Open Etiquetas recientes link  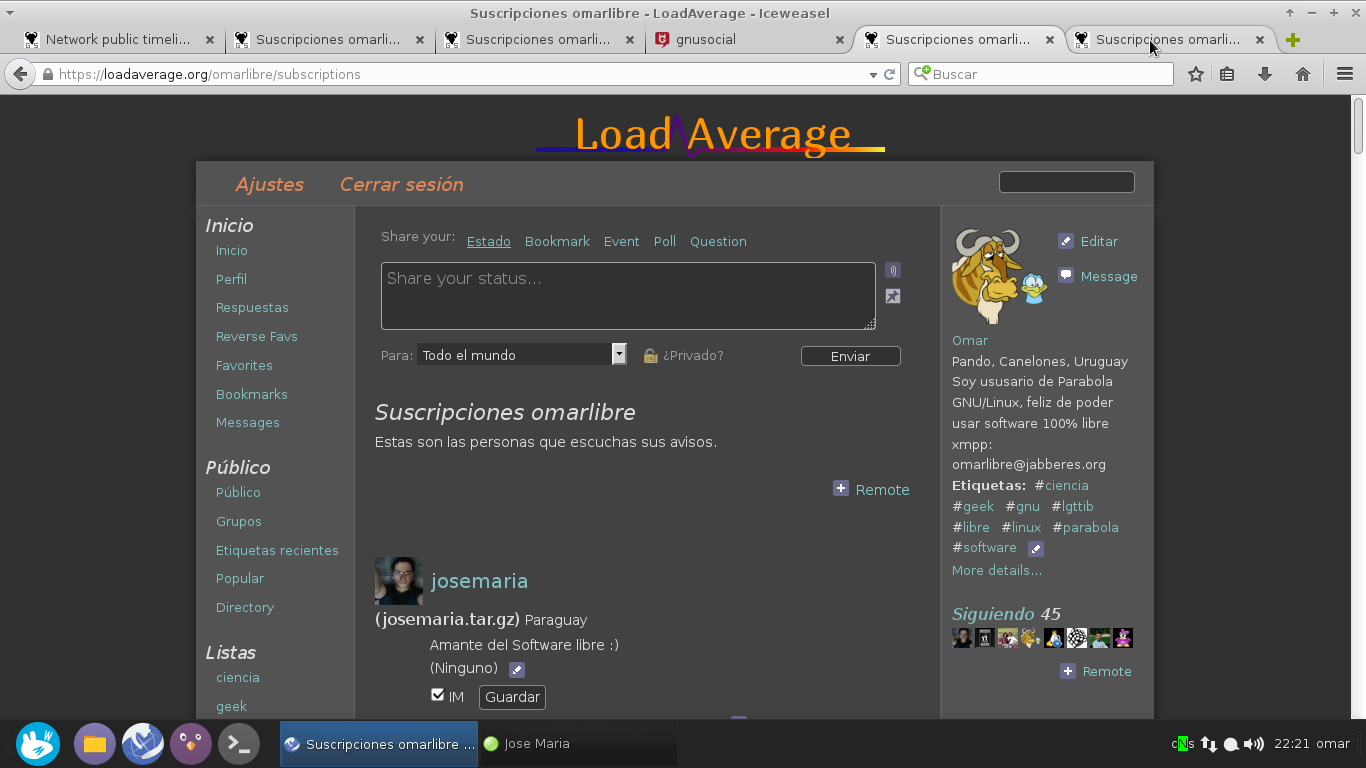(x=277, y=550)
